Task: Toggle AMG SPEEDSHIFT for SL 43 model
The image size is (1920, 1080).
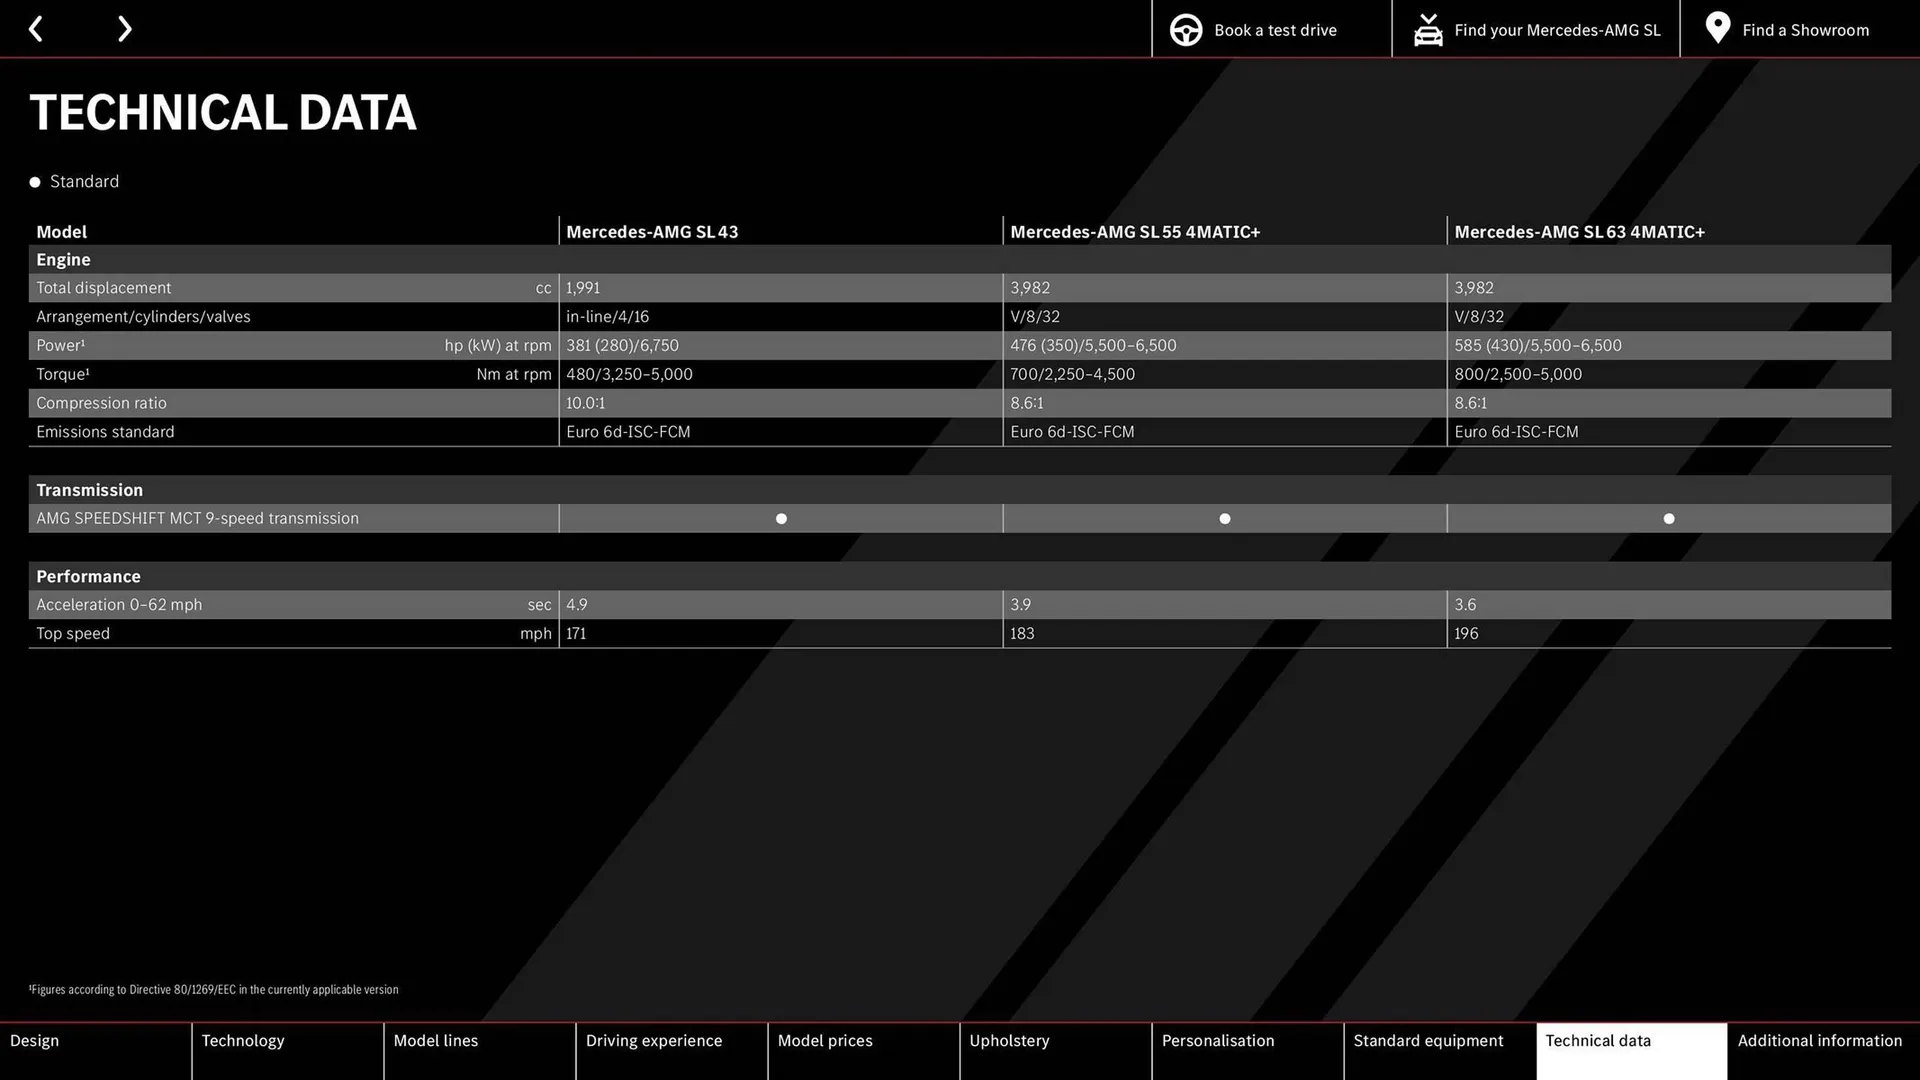Action: coord(779,518)
